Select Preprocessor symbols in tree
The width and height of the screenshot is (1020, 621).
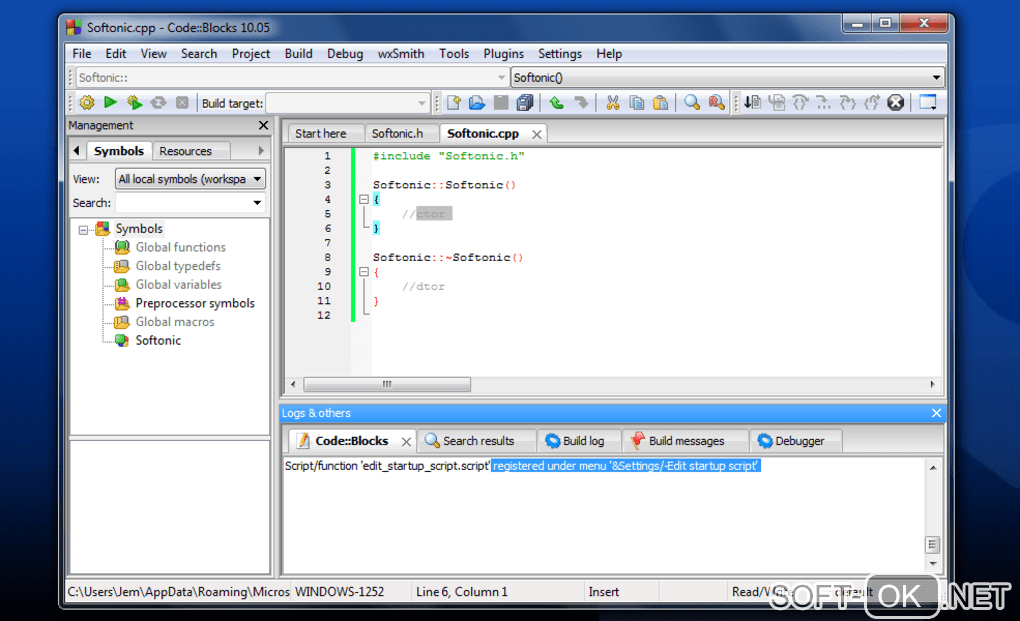click(x=195, y=303)
